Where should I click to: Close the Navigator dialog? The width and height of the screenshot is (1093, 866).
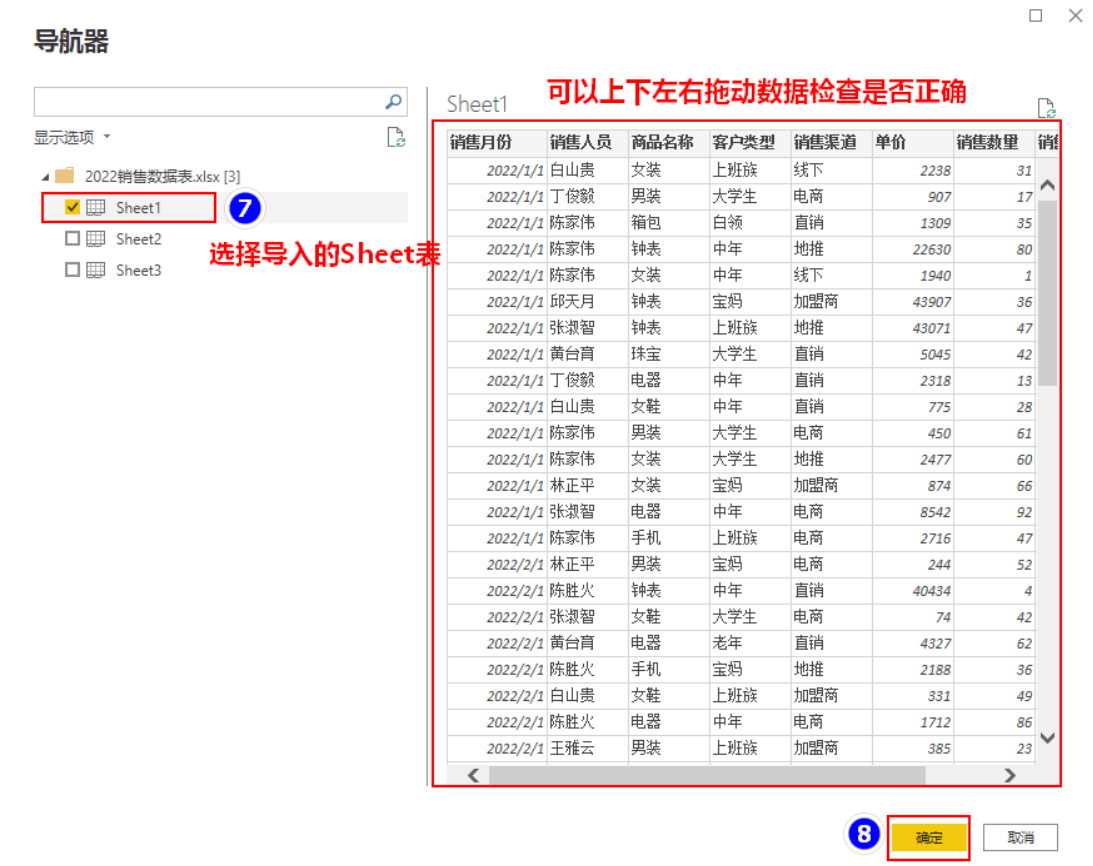(x=1076, y=15)
